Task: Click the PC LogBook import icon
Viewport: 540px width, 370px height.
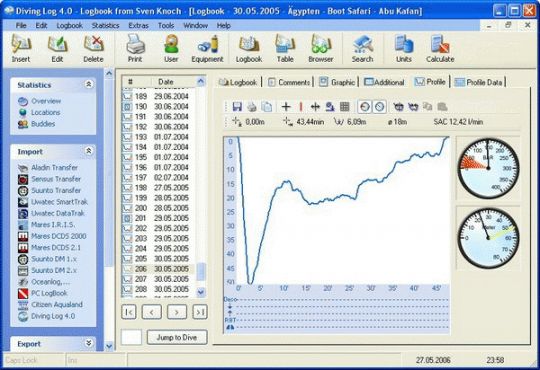Action: (x=23, y=293)
